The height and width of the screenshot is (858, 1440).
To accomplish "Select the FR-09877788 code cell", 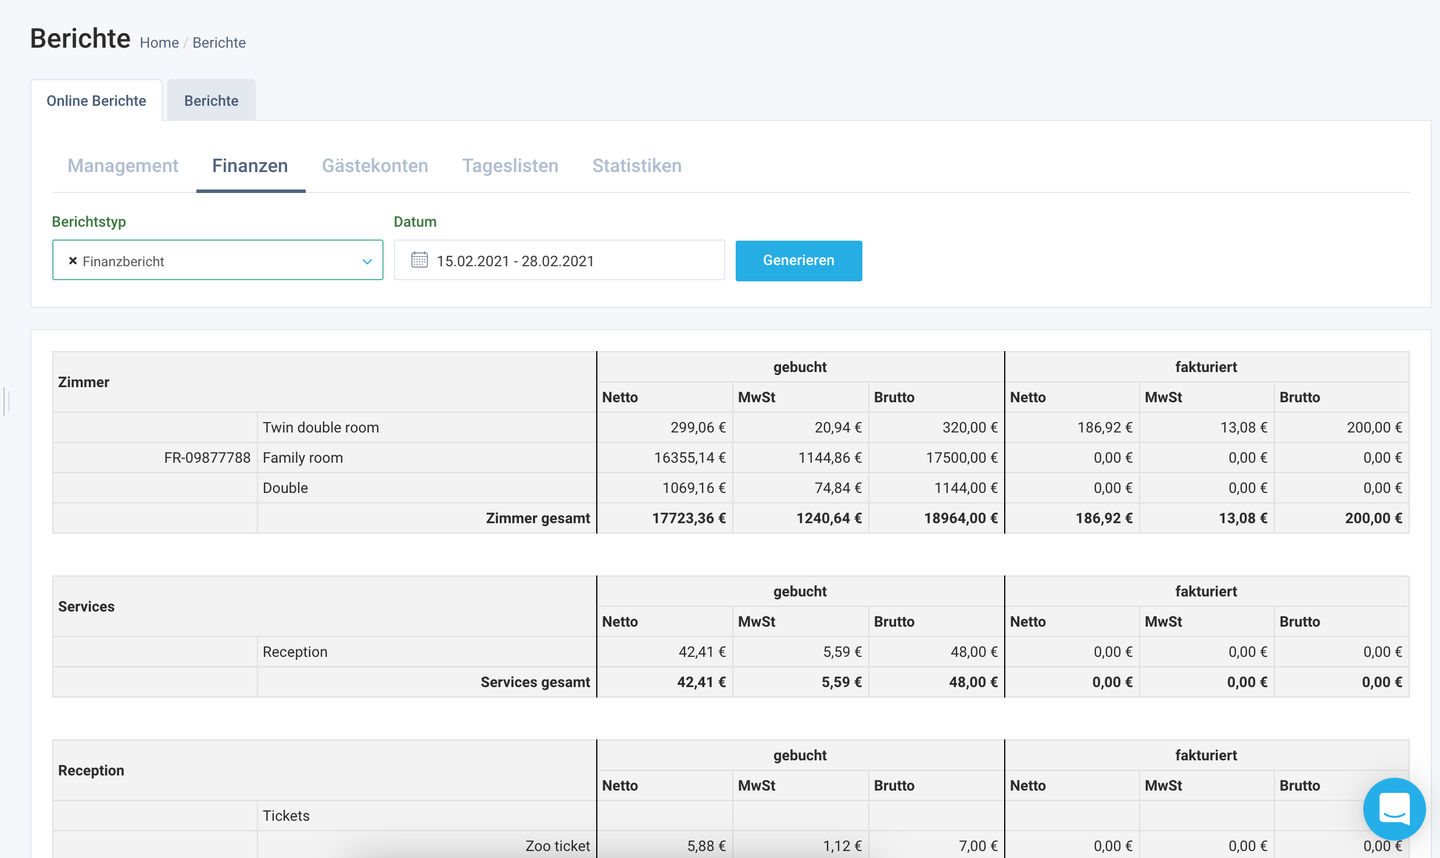I will [x=207, y=457].
